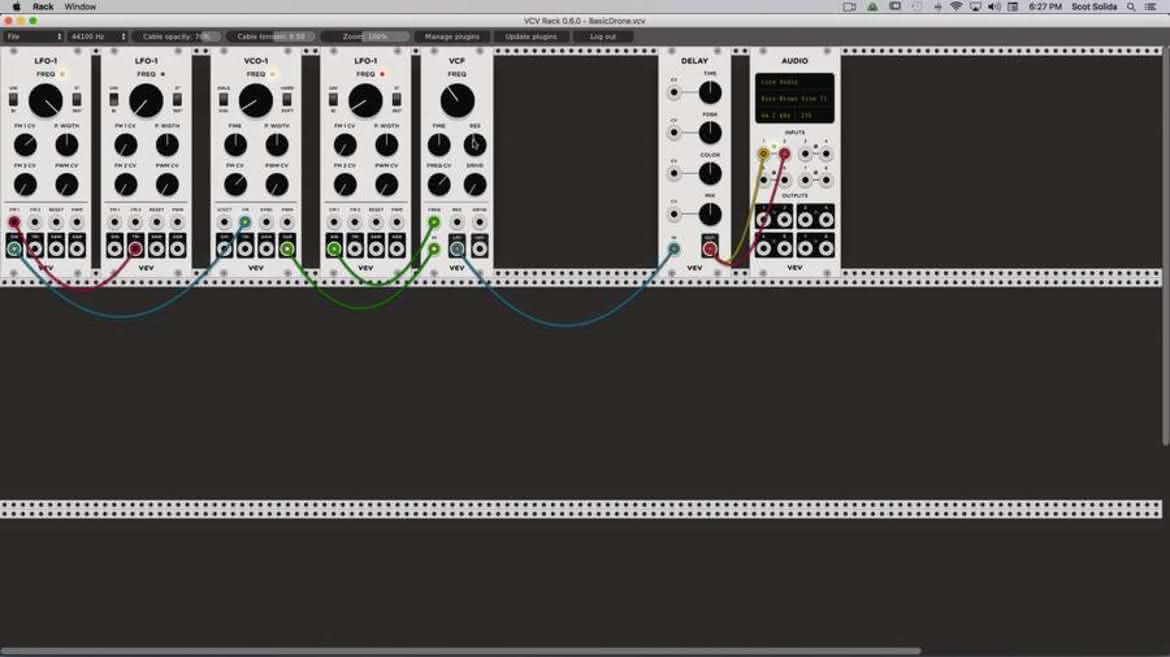Toggle VCO-1 ANLG/DIGI mode switch
The height and width of the screenshot is (657, 1170).
click(223, 99)
